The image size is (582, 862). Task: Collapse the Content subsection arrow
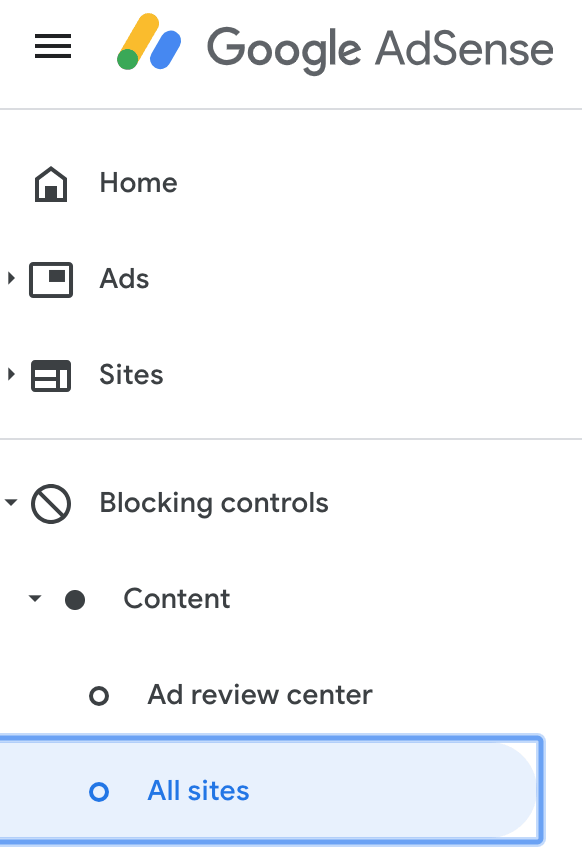coord(35,598)
